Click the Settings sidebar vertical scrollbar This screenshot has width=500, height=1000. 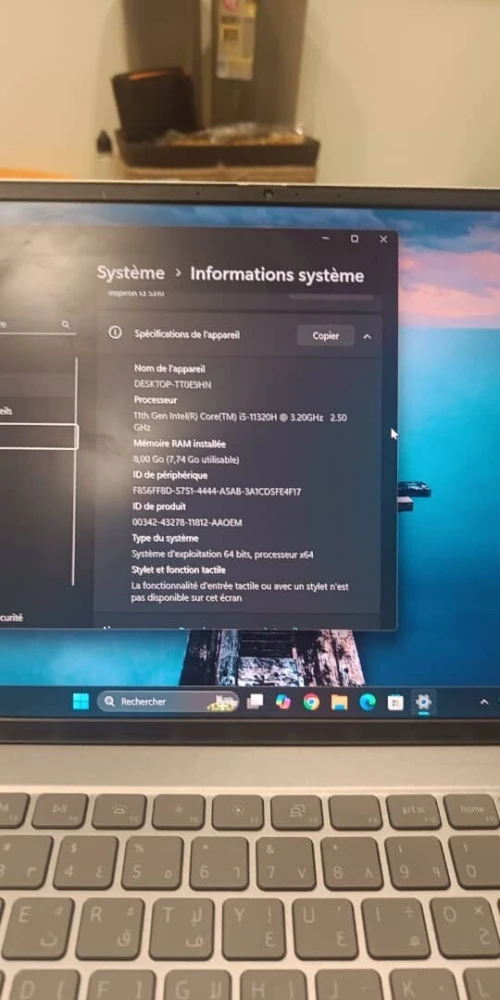coord(75,471)
